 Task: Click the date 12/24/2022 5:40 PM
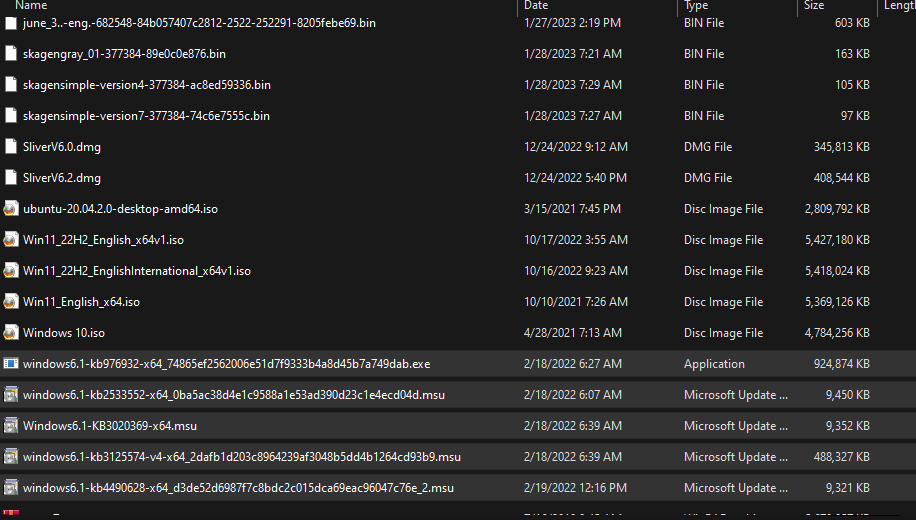pos(575,178)
